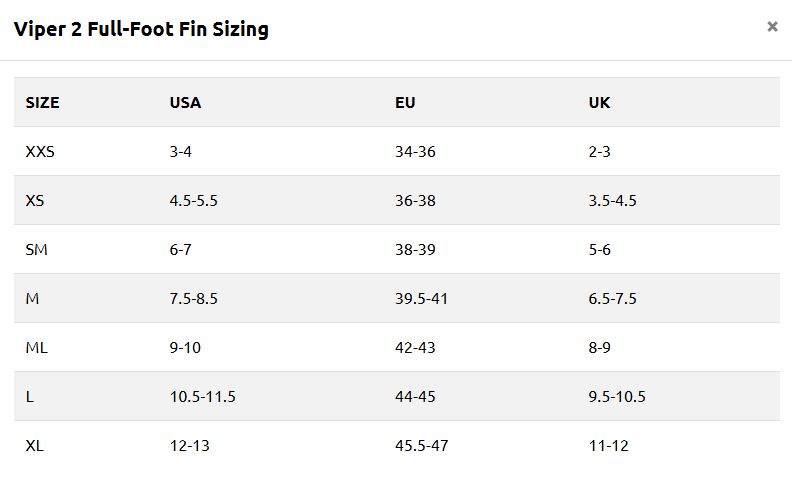Click the EU 34-36 cell
Image resolution: width=792 pixels, height=498 pixels.
415,152
